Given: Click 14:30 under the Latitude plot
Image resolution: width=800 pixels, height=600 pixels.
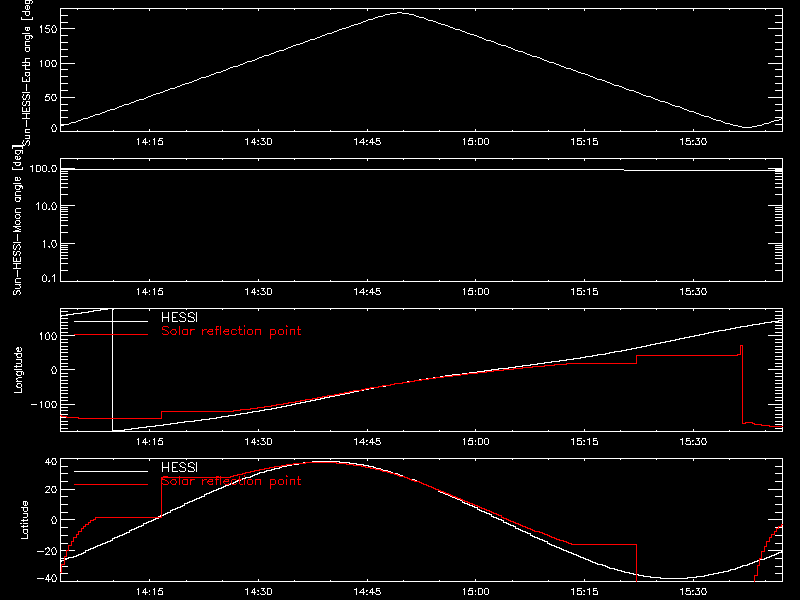Looking at the screenshot, I should 258,591.
